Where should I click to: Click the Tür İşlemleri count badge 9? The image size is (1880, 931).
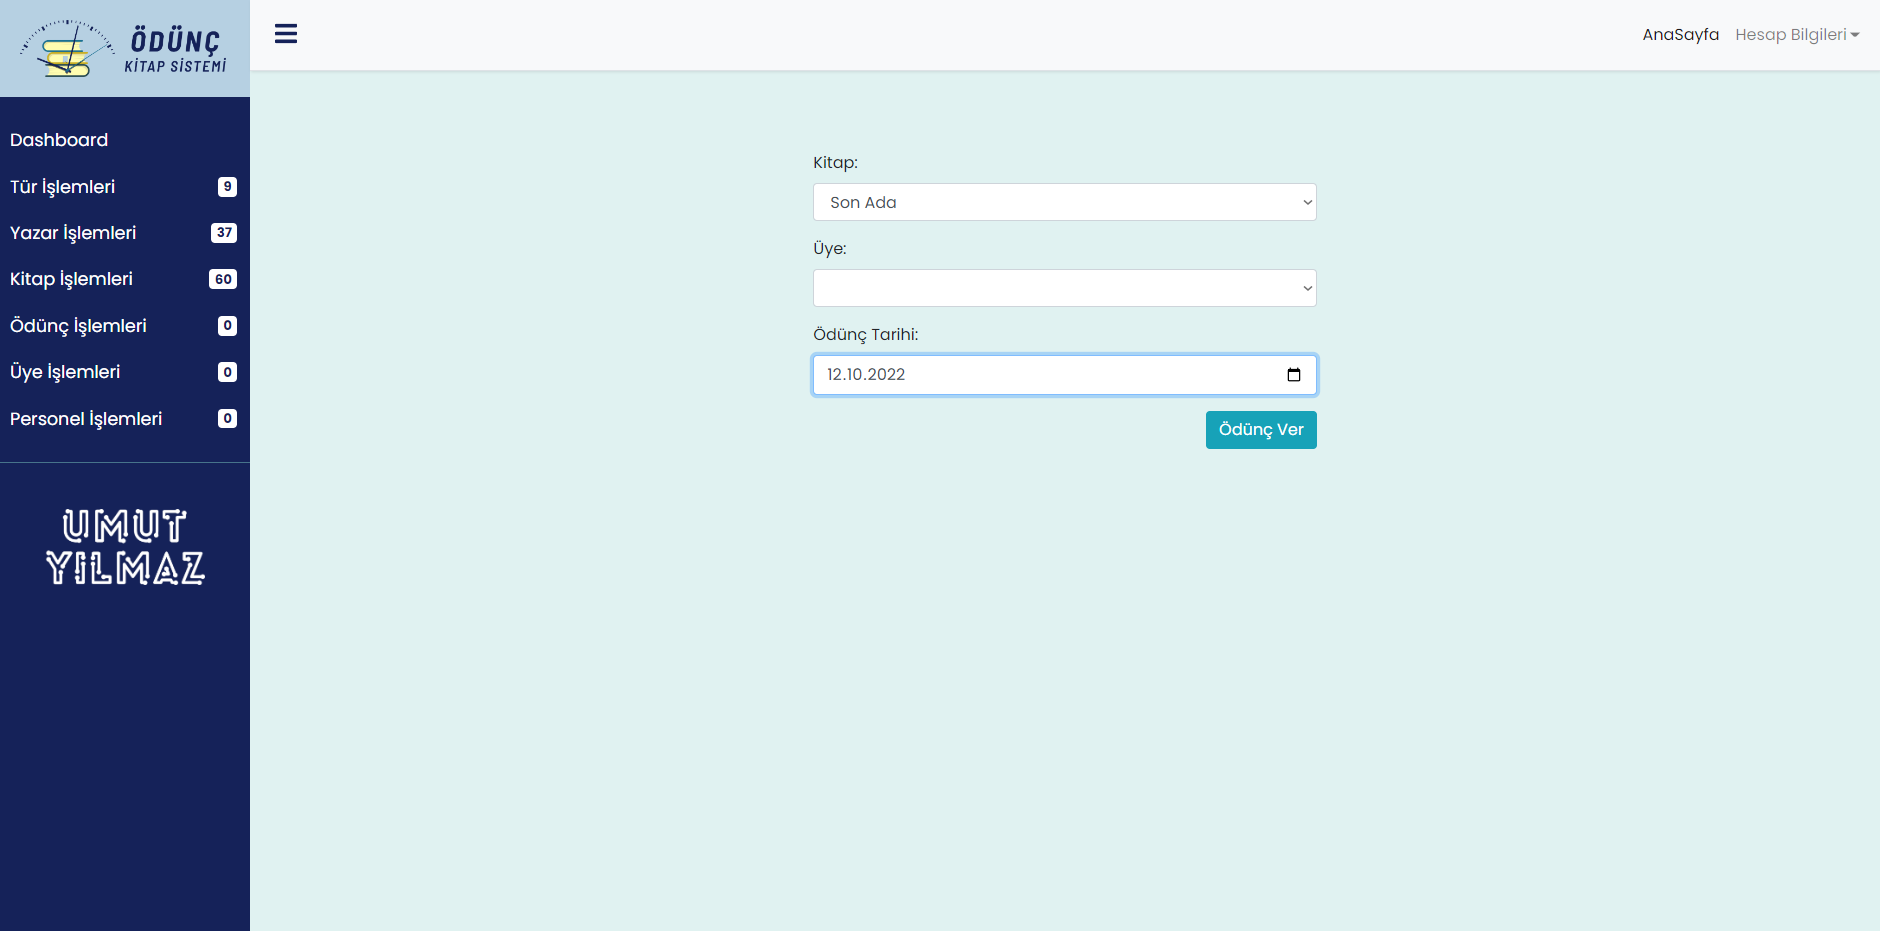point(227,187)
